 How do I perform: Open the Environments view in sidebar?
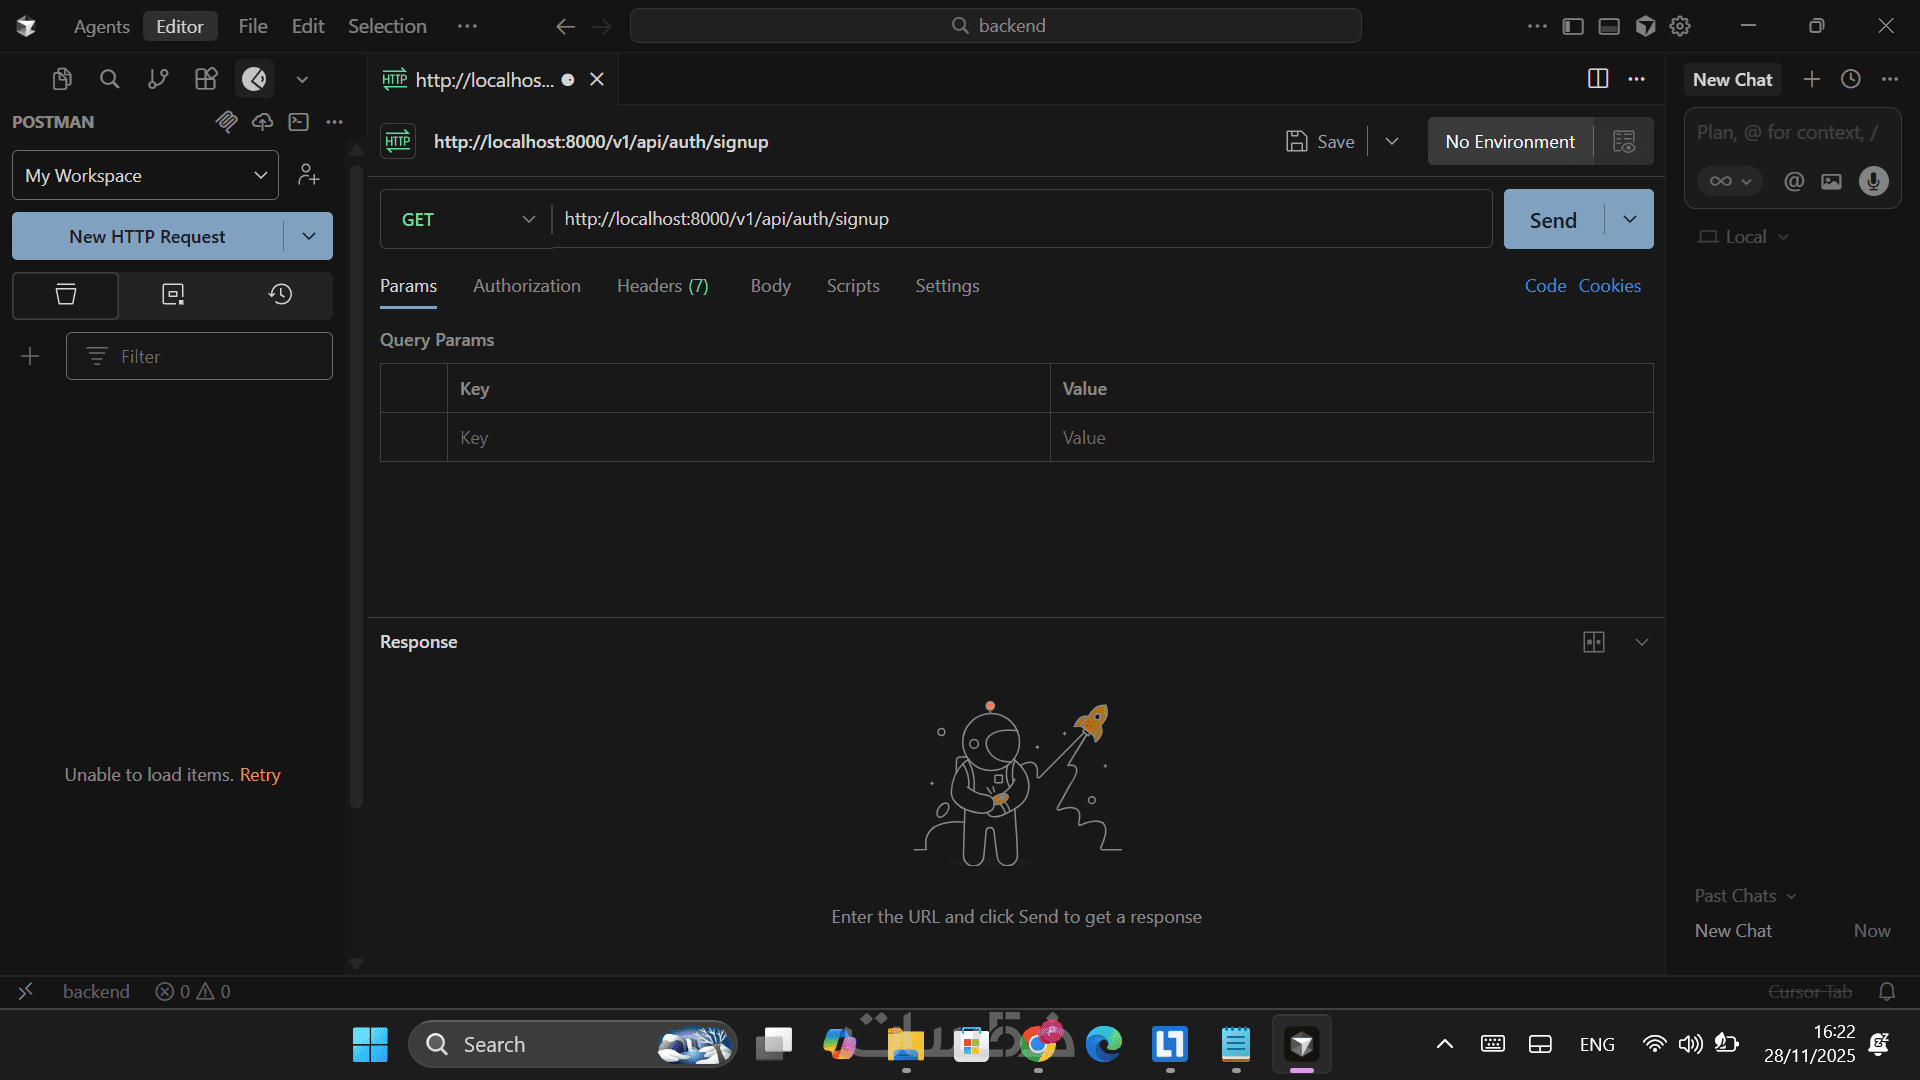point(173,294)
